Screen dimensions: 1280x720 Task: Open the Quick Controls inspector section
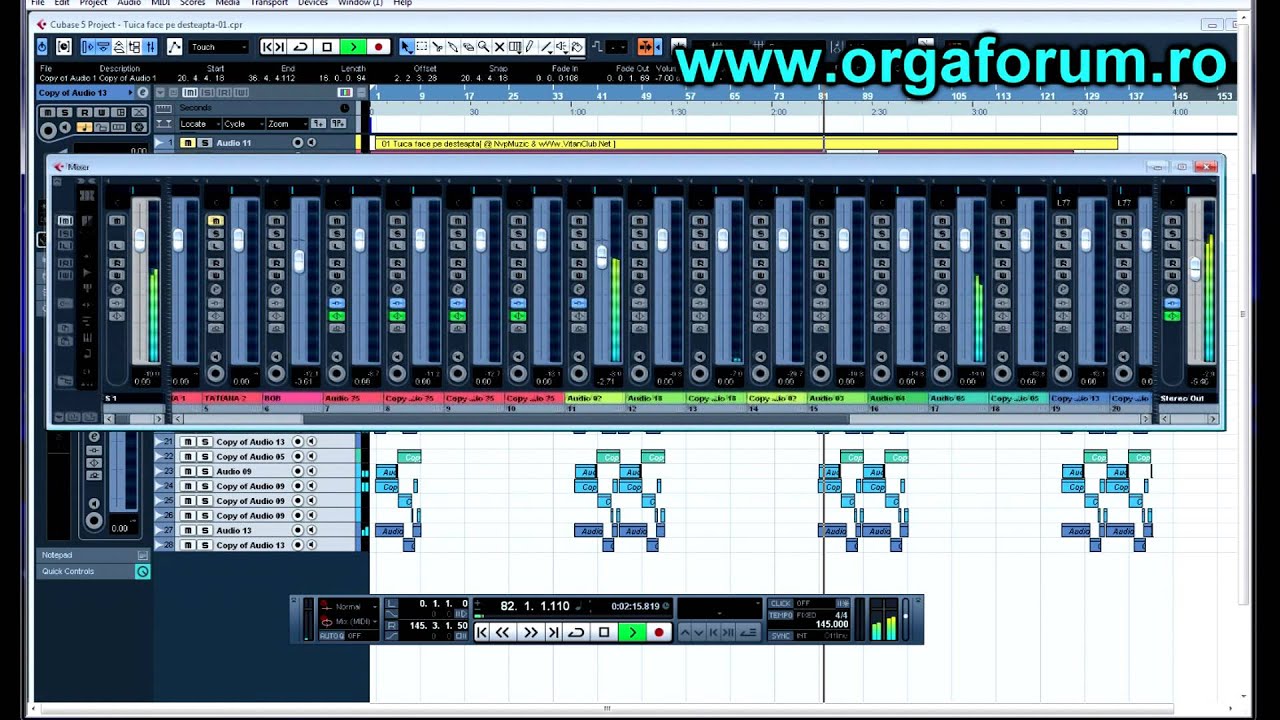[93, 572]
